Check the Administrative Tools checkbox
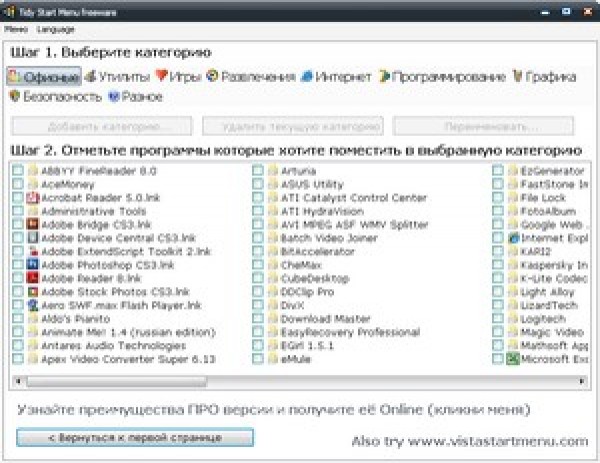This screenshot has height=463, width=600. pos(18,211)
